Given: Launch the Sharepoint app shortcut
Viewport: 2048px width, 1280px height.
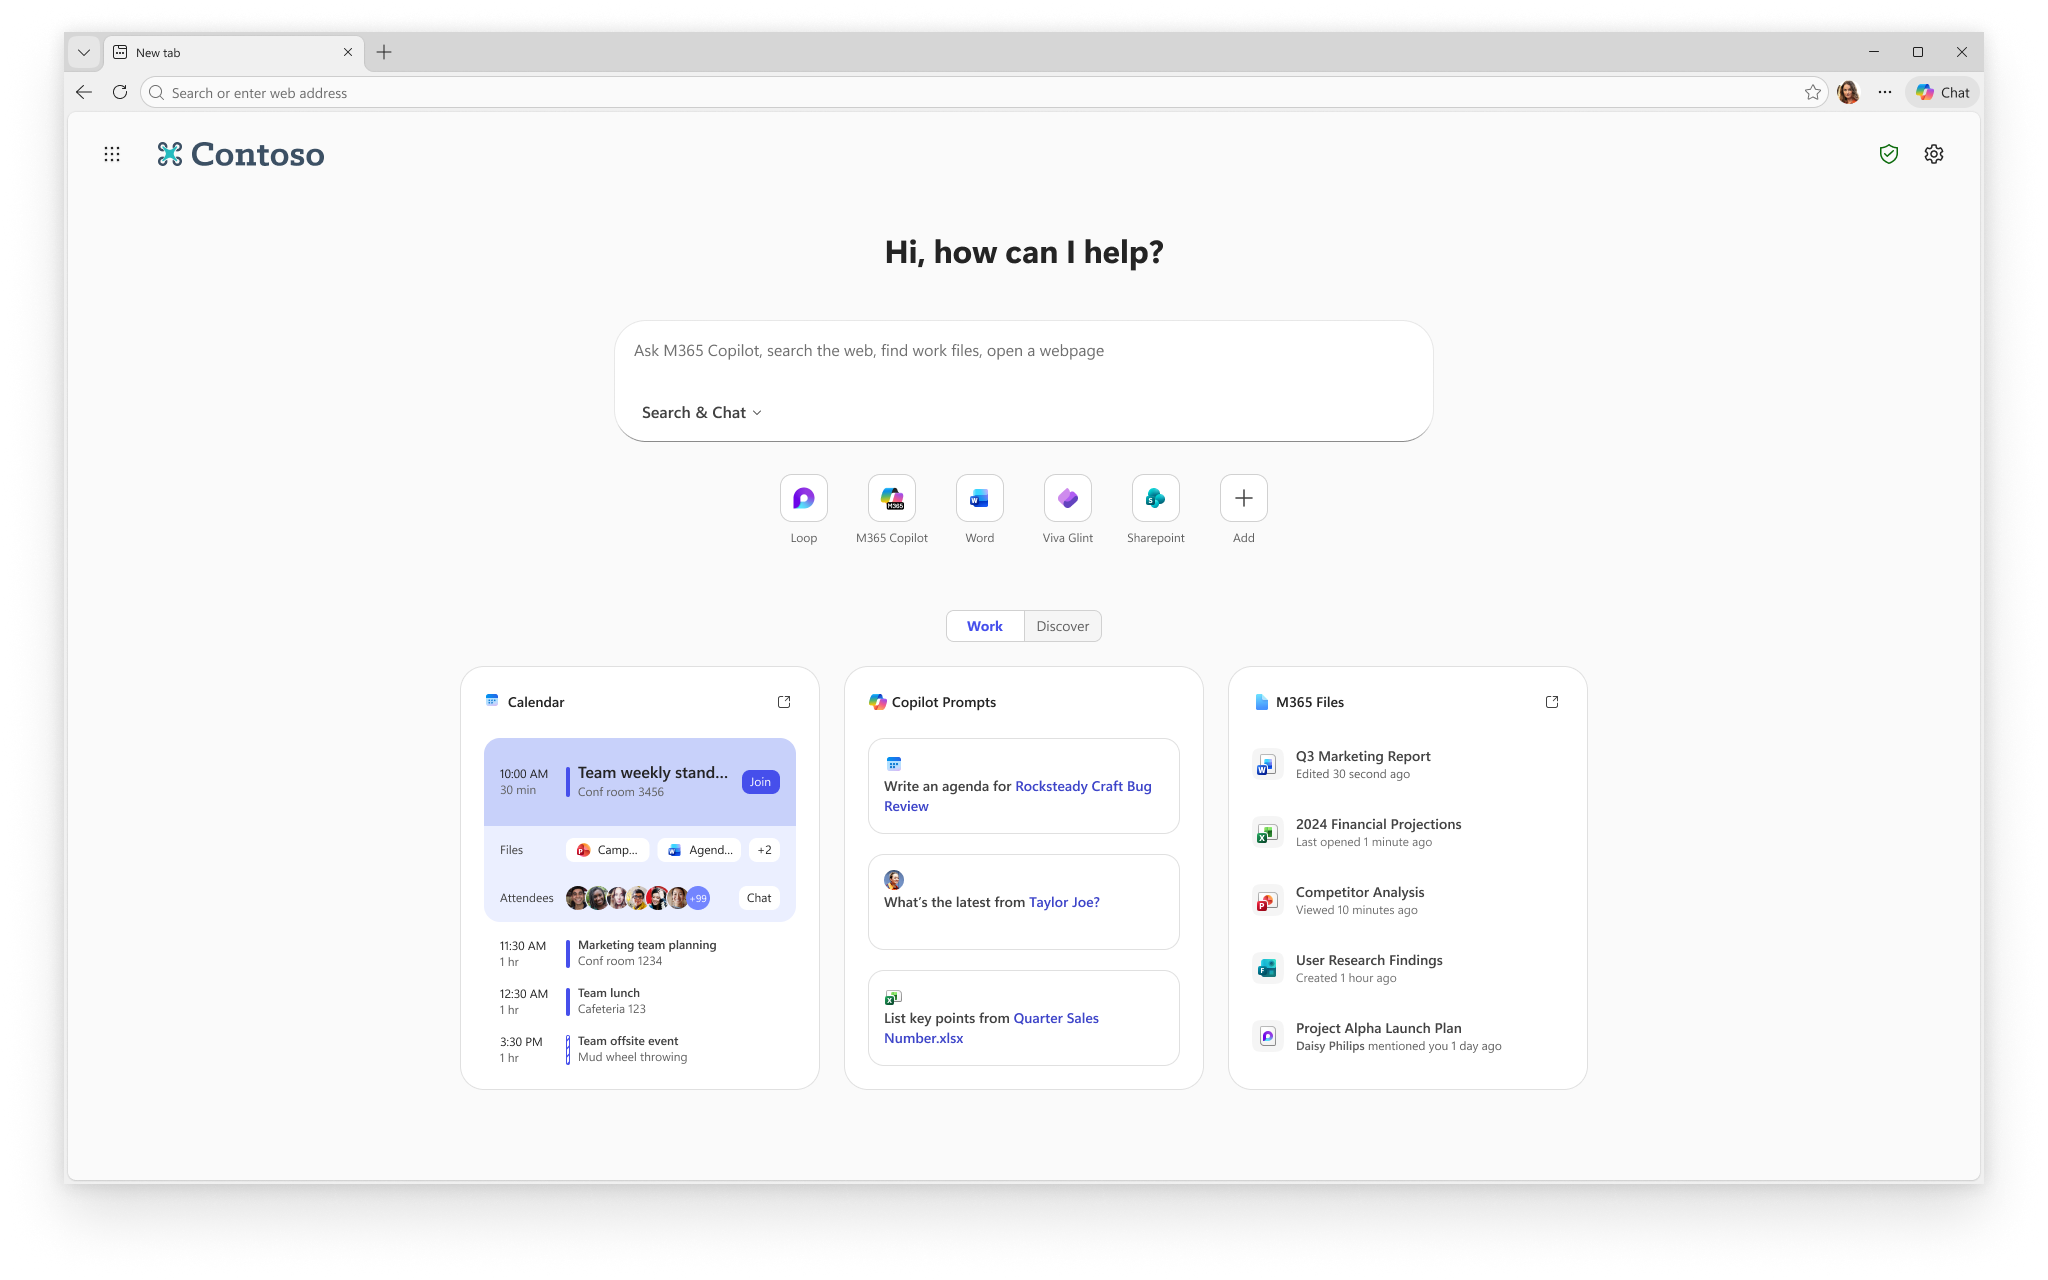Looking at the screenshot, I should coord(1156,498).
